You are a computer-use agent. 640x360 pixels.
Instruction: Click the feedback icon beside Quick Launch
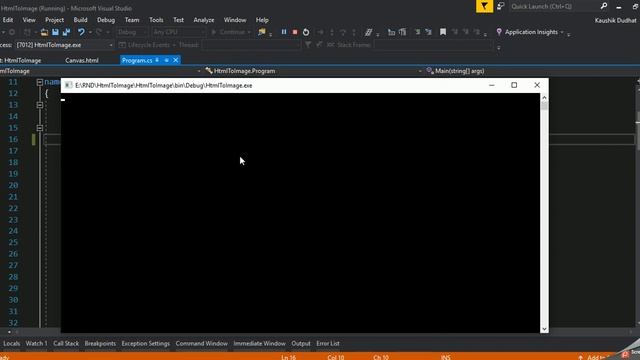500,6
